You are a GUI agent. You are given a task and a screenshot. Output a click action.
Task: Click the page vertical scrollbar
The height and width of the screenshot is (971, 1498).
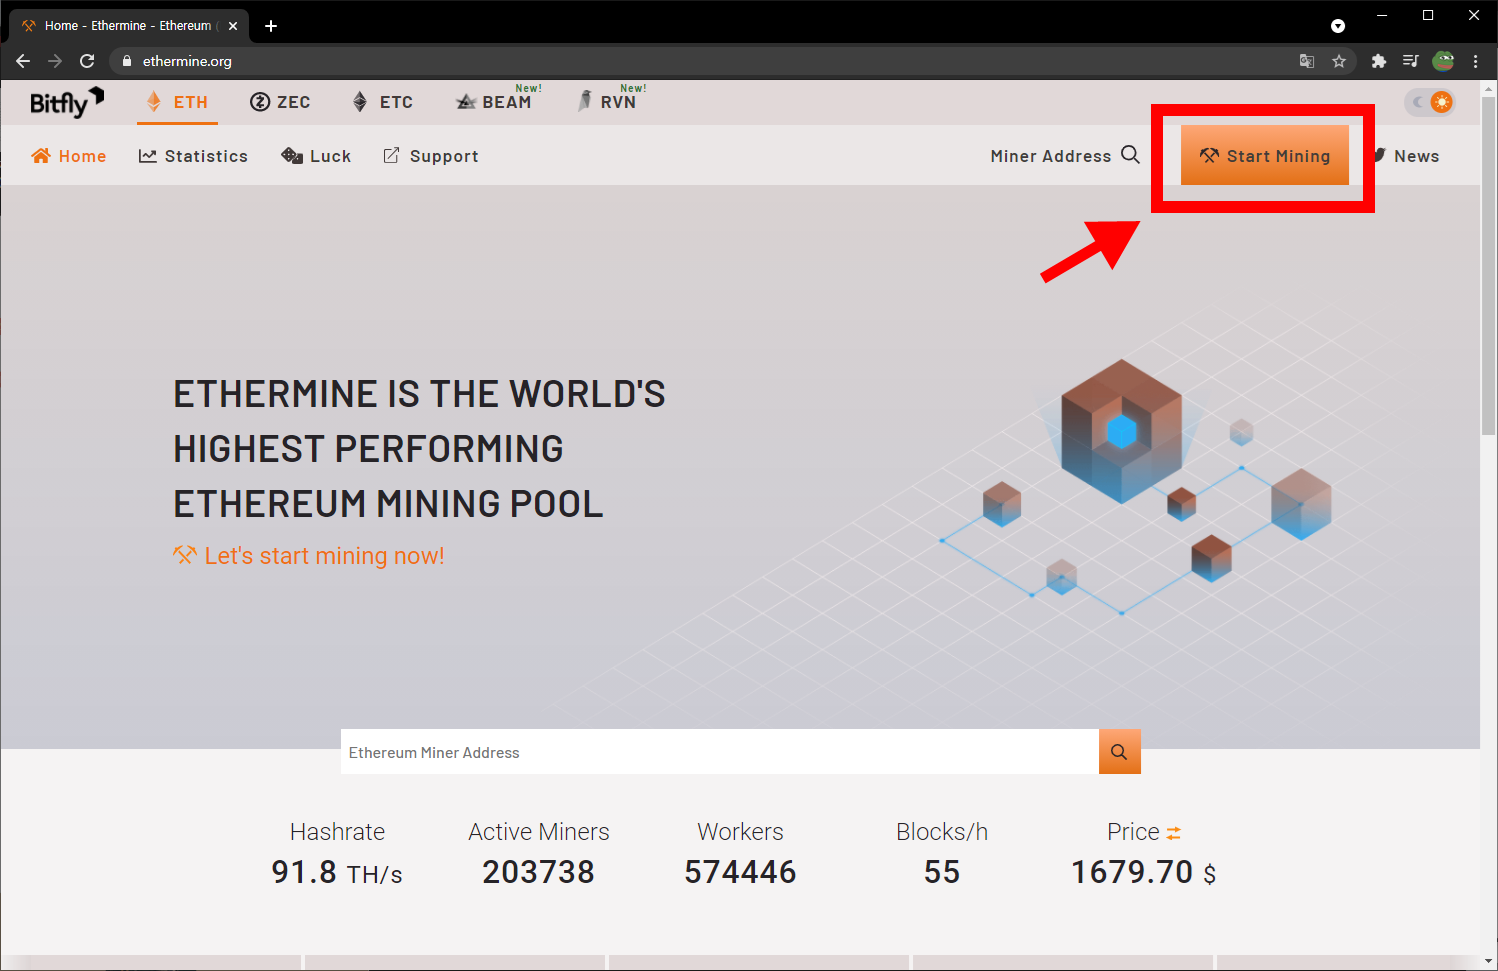[1489, 265]
